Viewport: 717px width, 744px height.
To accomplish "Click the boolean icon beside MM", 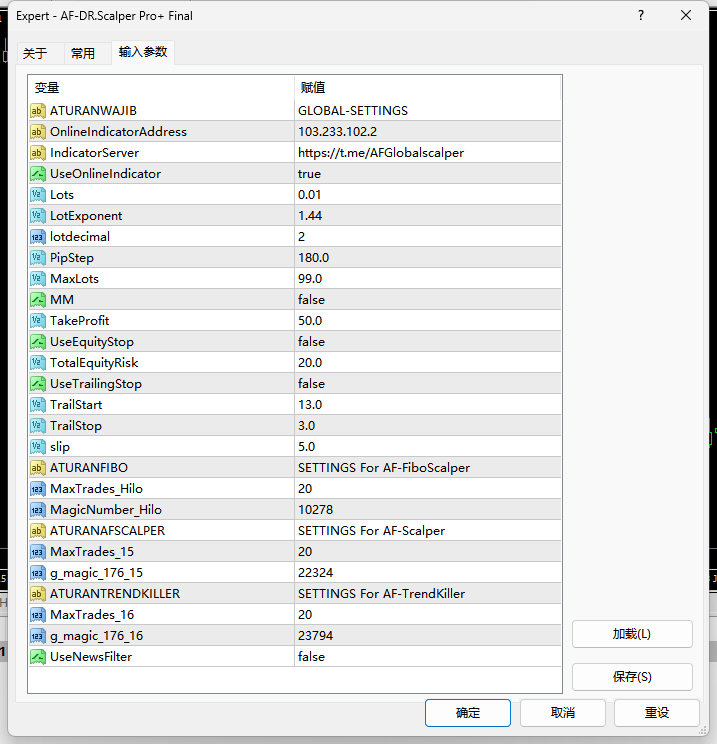I will 38,299.
